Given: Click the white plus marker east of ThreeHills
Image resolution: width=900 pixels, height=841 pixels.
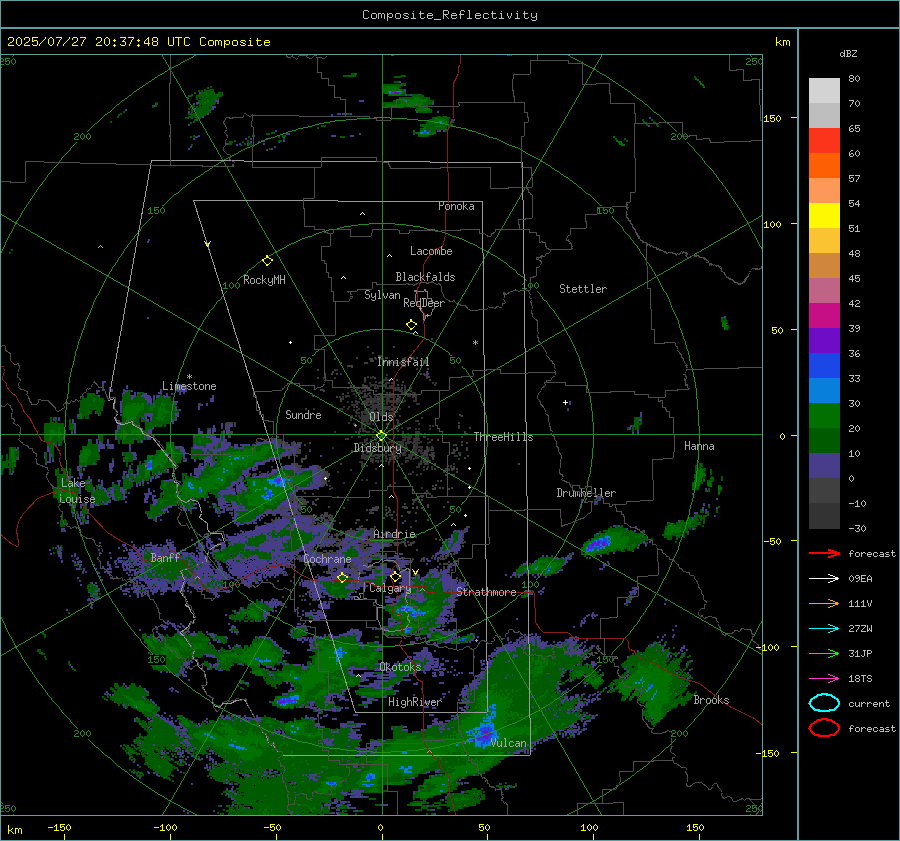Looking at the screenshot, I should [565, 402].
